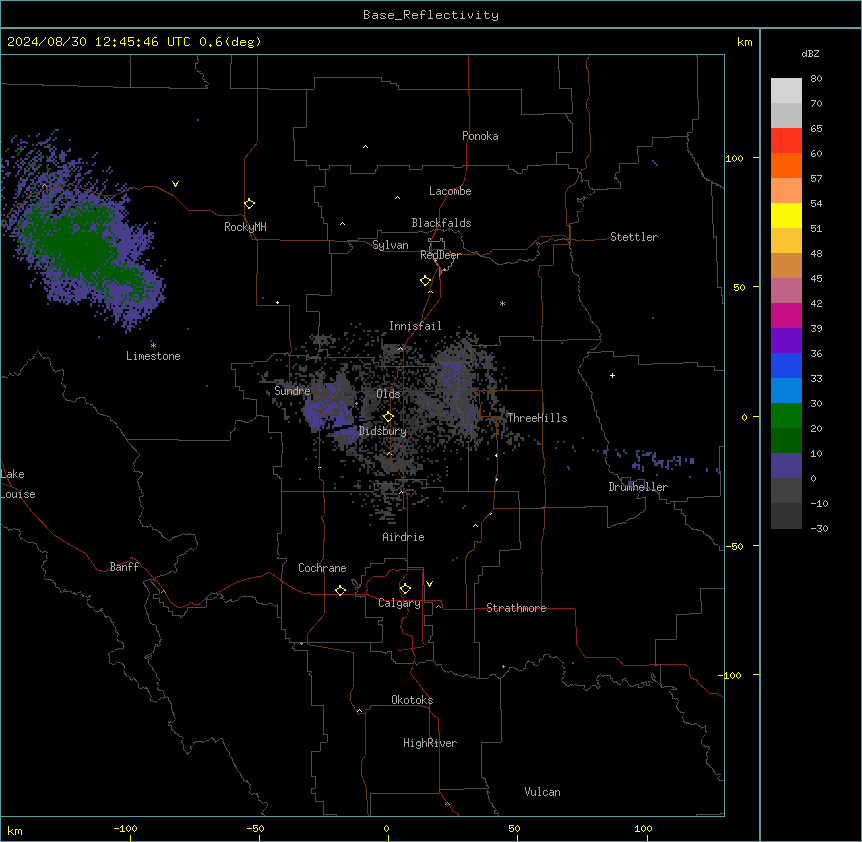Click the yellow diamond between Olds and Didsbury
The height and width of the screenshot is (842, 862).
click(x=388, y=417)
